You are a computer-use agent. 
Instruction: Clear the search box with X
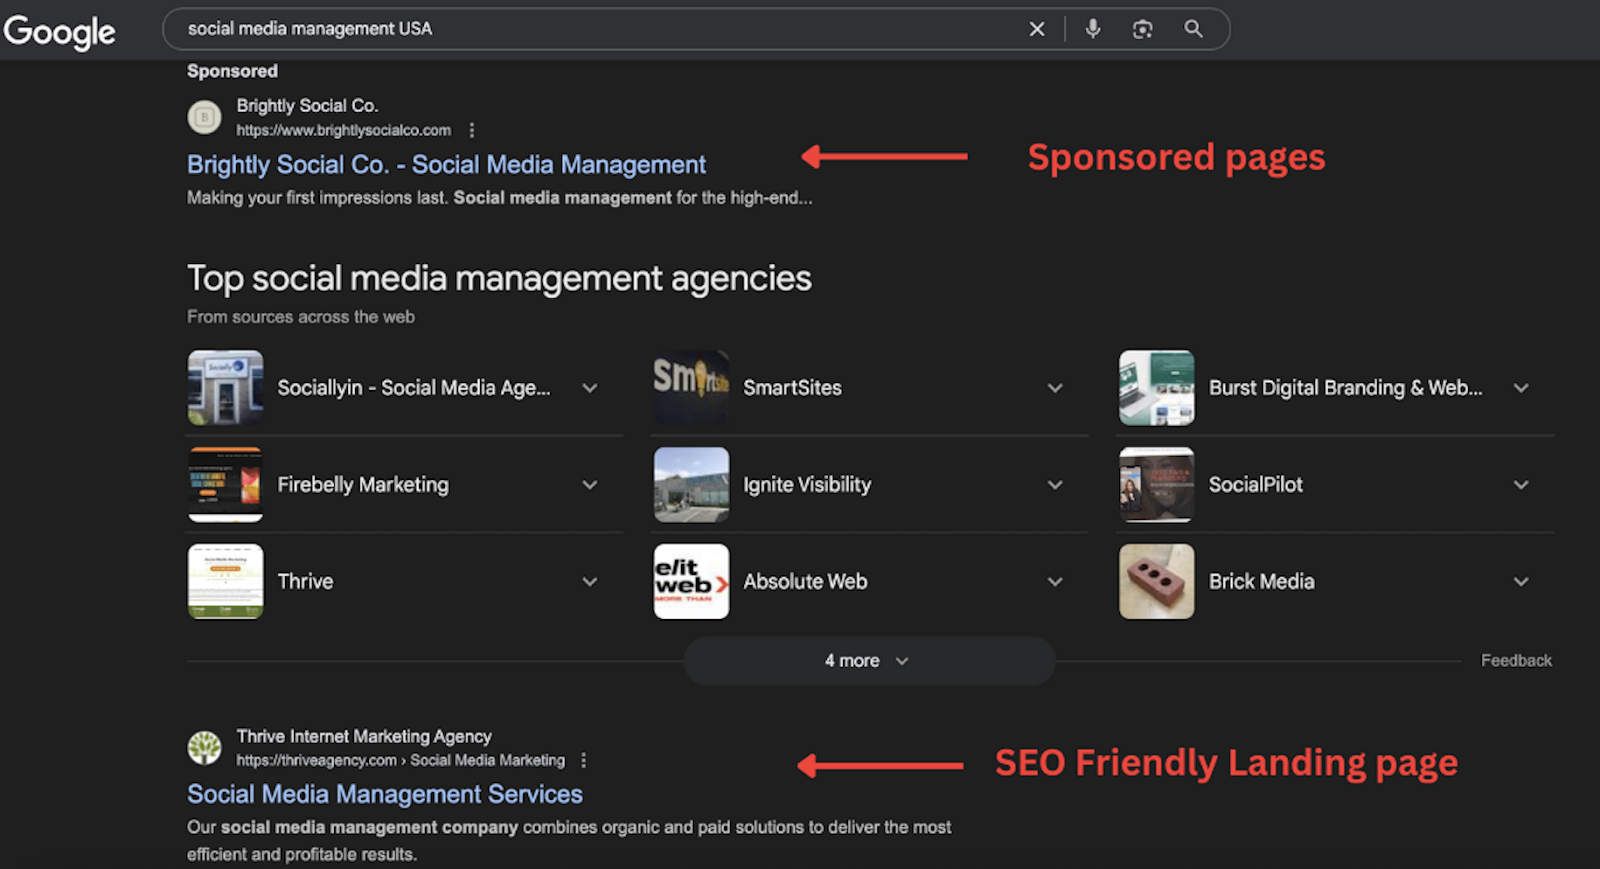pos(1037,29)
